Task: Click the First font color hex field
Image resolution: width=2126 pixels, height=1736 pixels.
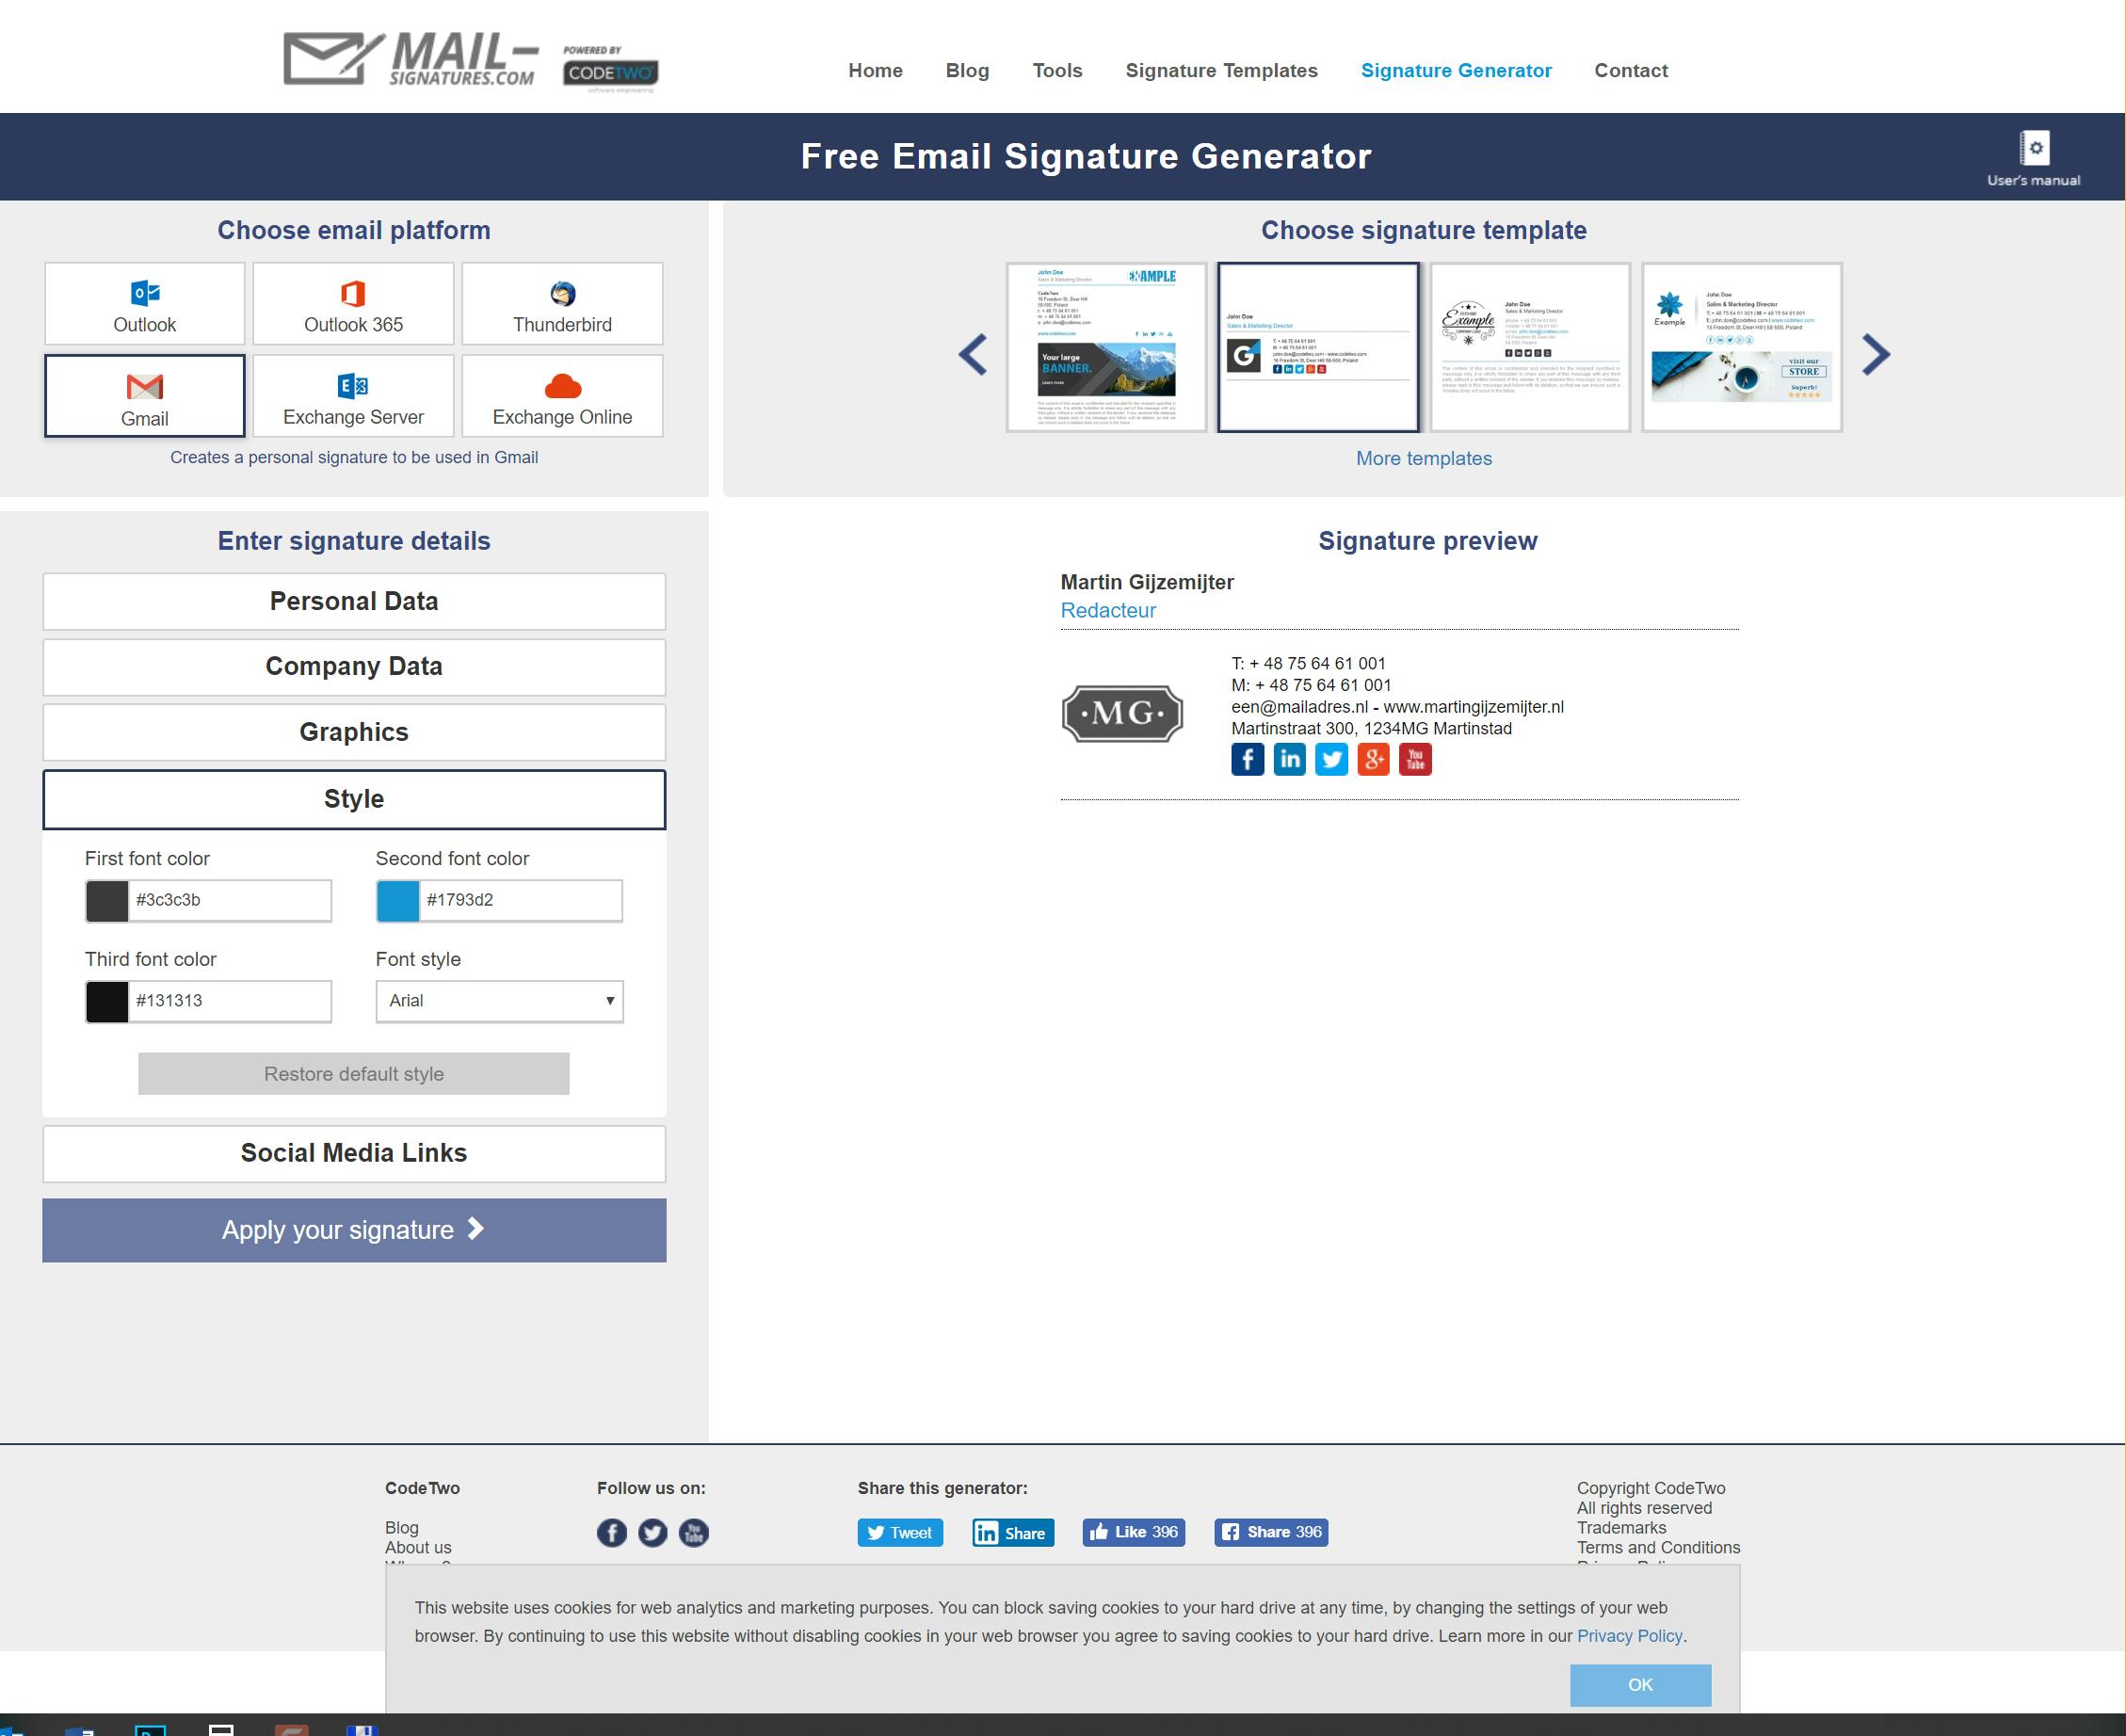Action: (229, 900)
